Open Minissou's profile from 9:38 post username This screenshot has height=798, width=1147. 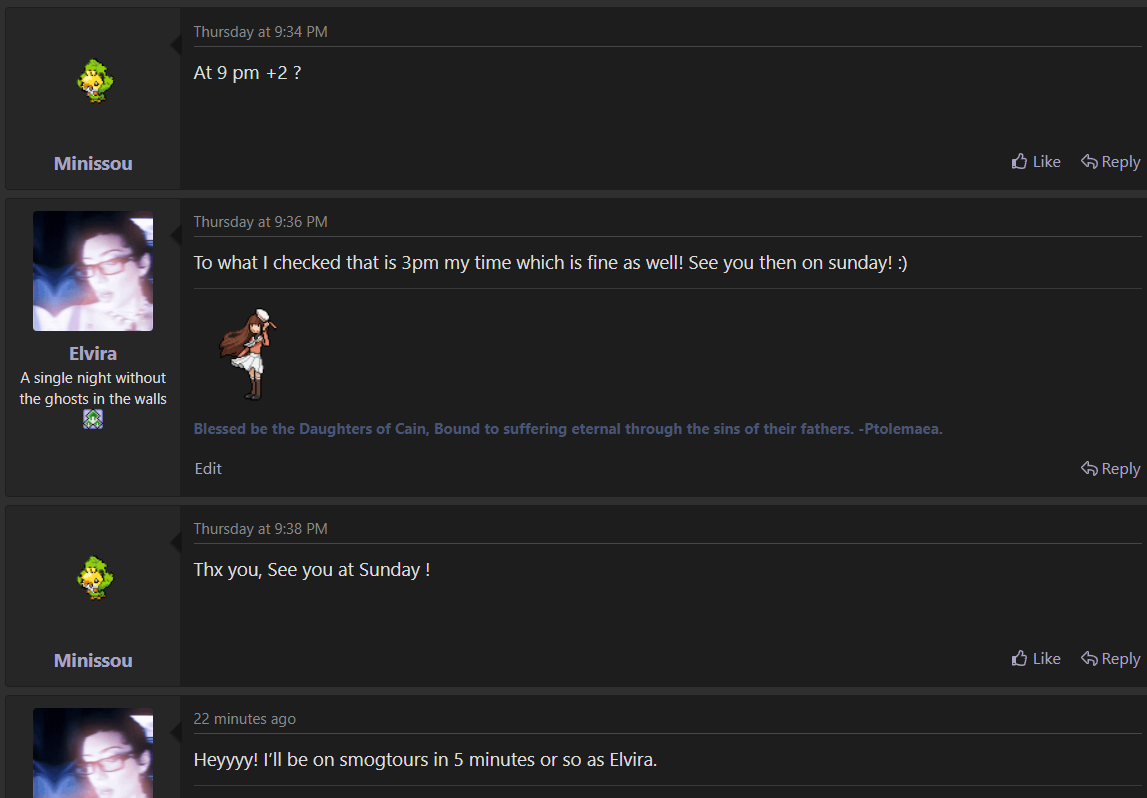(93, 660)
